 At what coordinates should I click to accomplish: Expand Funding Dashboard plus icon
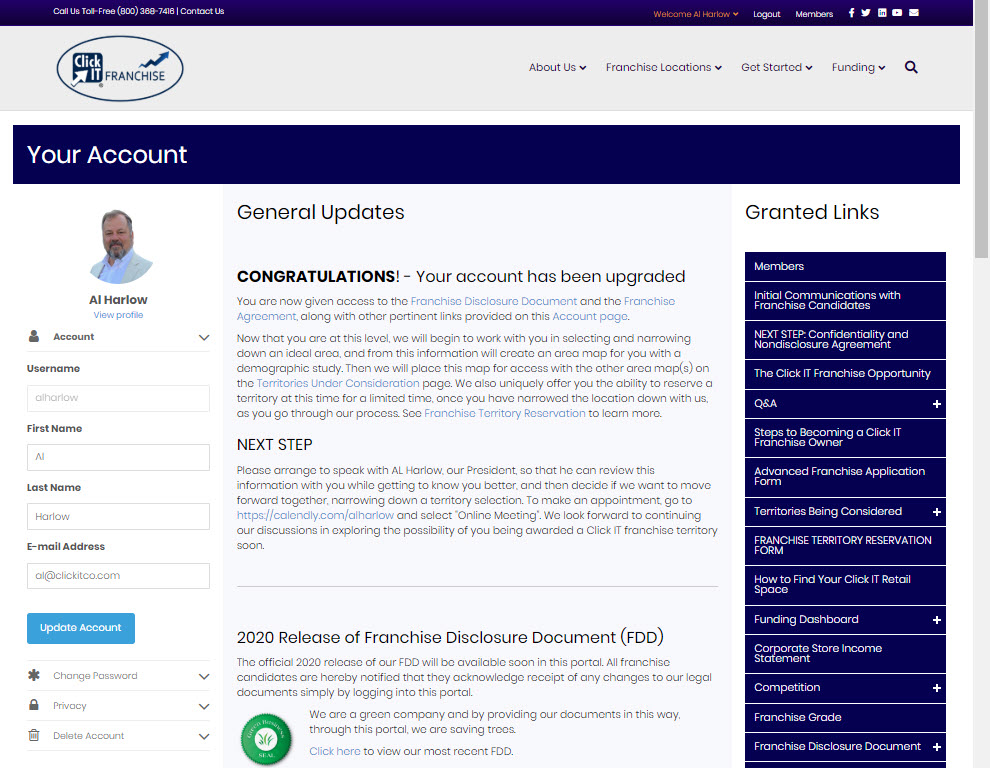pos(937,620)
